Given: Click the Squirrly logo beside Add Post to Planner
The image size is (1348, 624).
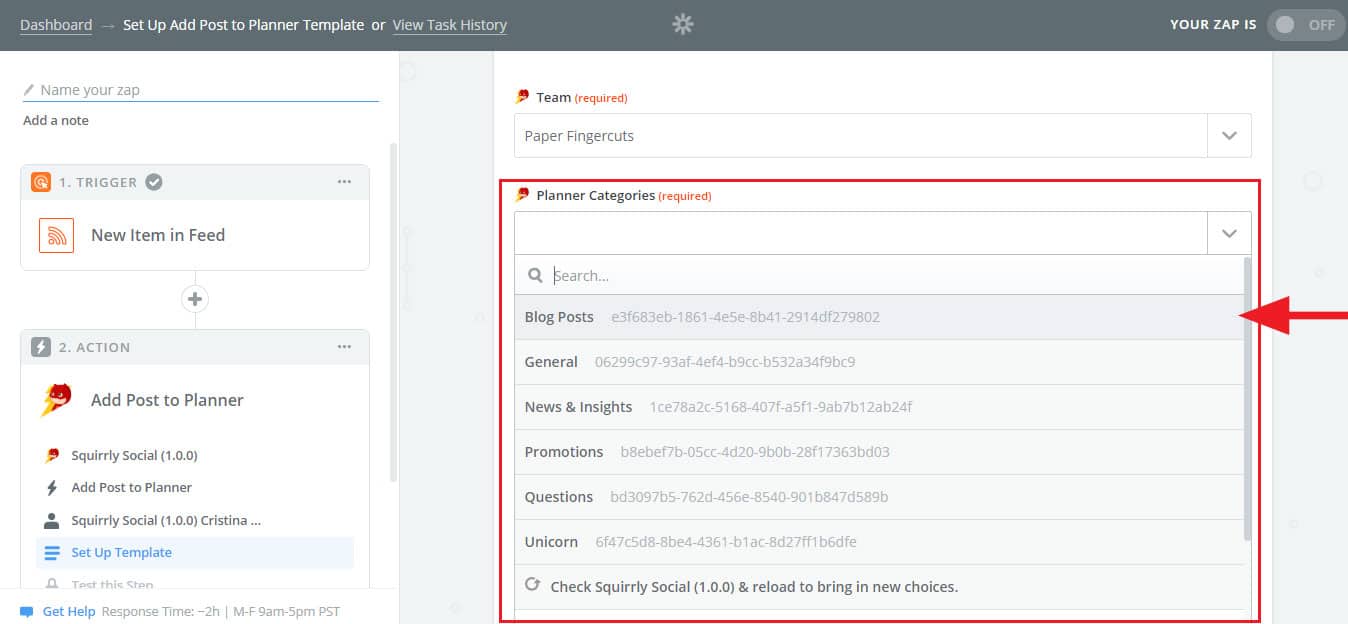Looking at the screenshot, I should [x=56, y=400].
